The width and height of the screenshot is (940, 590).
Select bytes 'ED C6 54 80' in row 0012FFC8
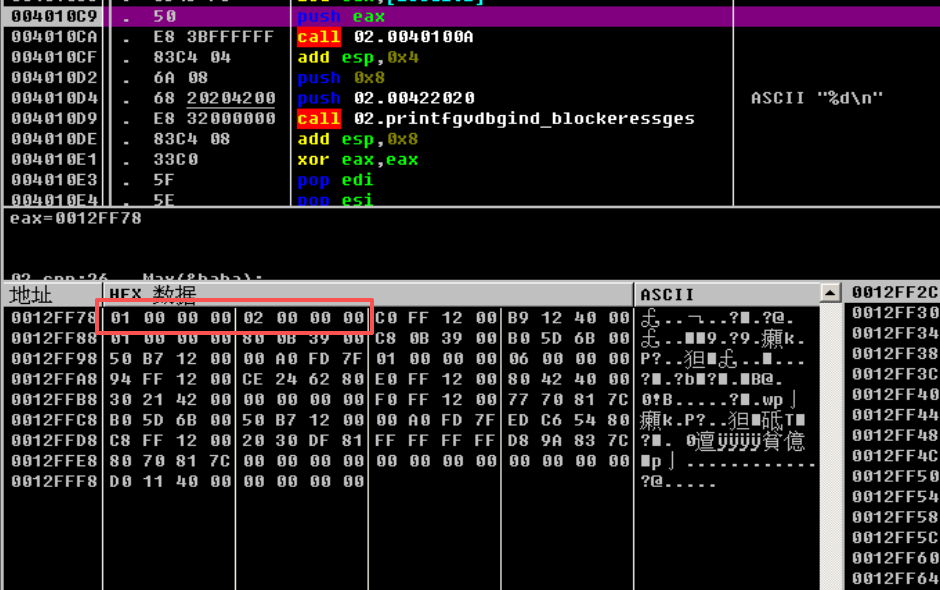pos(568,420)
